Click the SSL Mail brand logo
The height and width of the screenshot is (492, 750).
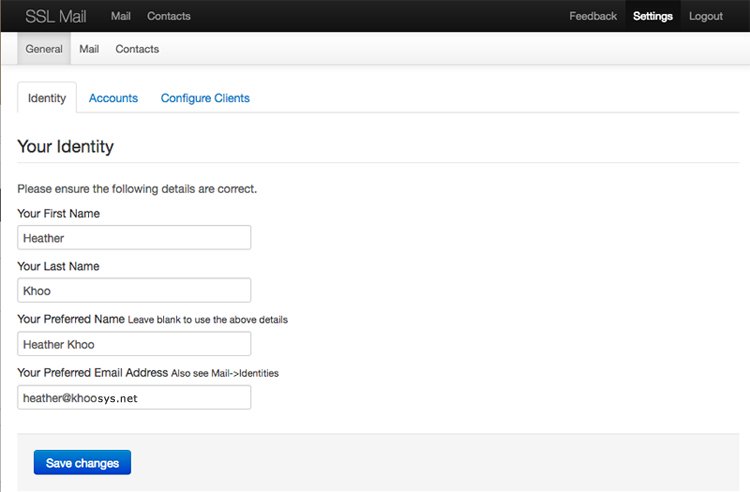point(56,16)
